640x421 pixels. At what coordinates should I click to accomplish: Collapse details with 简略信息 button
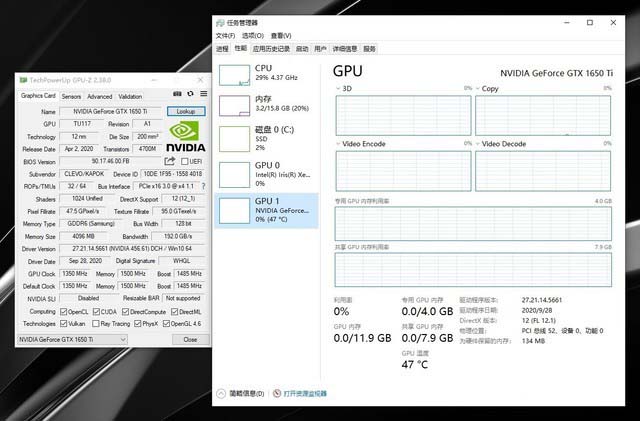[244, 394]
